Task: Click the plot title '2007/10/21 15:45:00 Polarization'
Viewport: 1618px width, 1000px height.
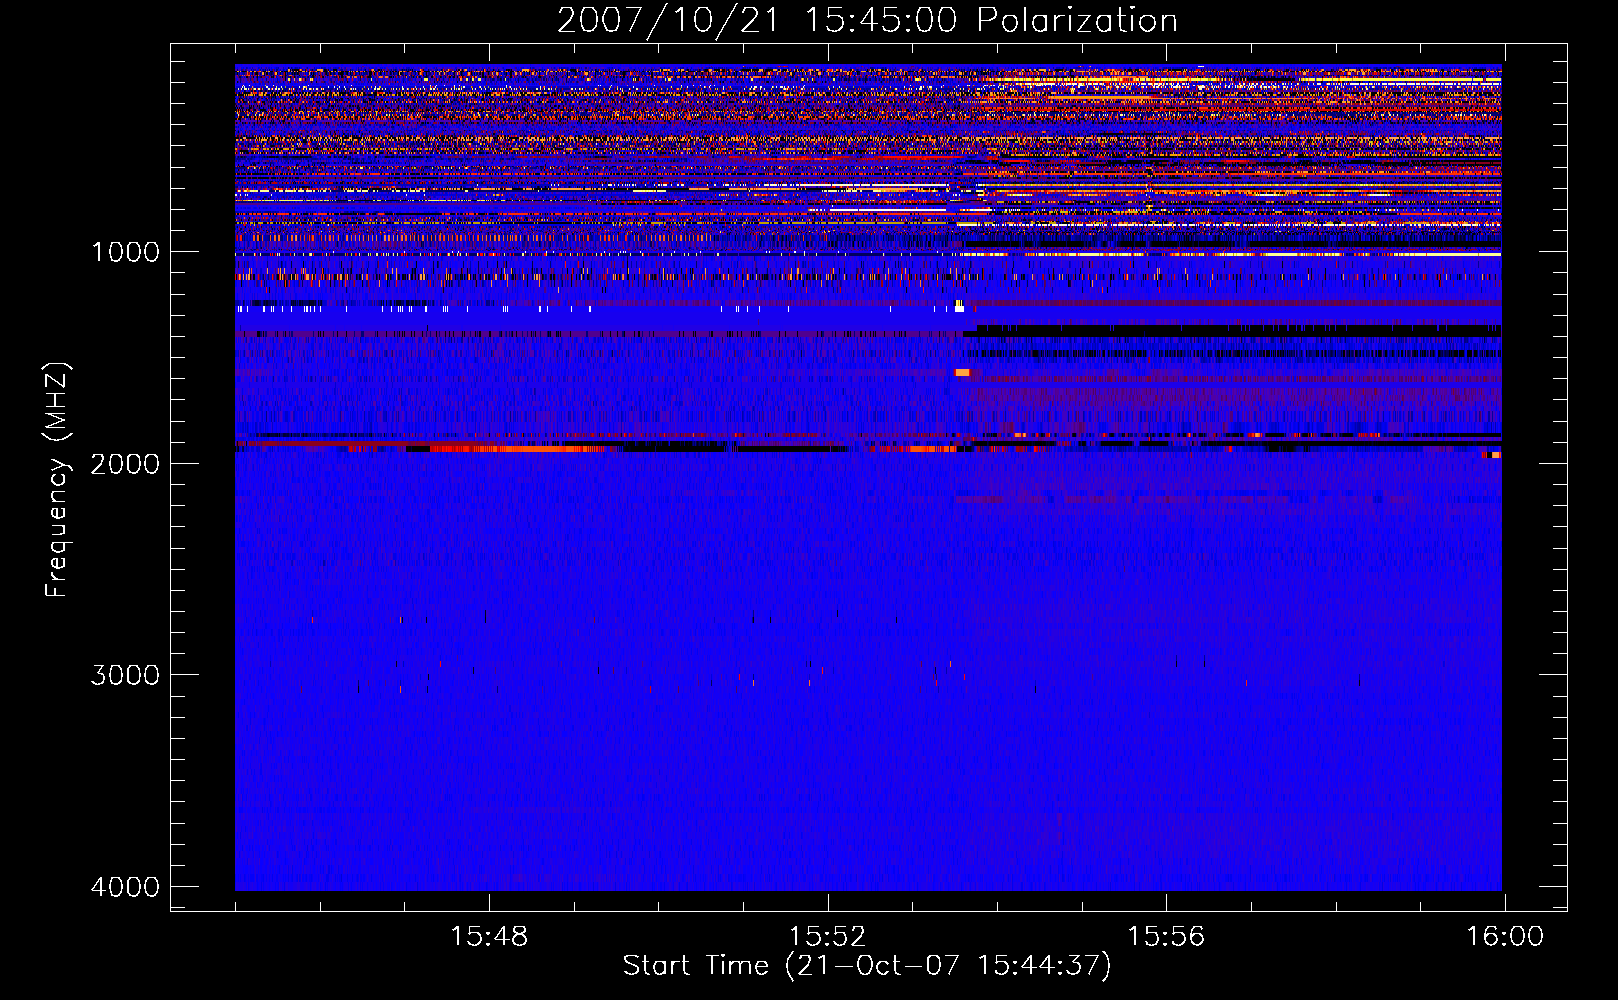Action: (x=867, y=20)
